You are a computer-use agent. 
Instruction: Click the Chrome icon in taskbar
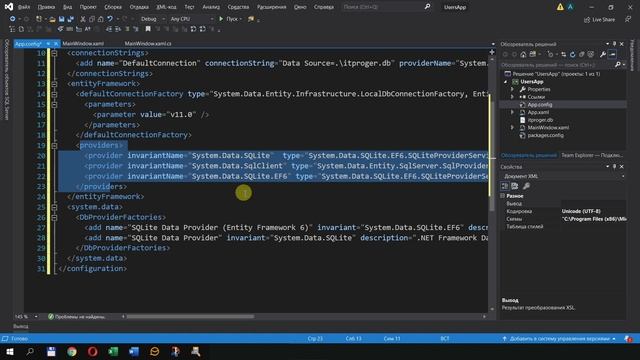pyautogui.click(x=72, y=351)
